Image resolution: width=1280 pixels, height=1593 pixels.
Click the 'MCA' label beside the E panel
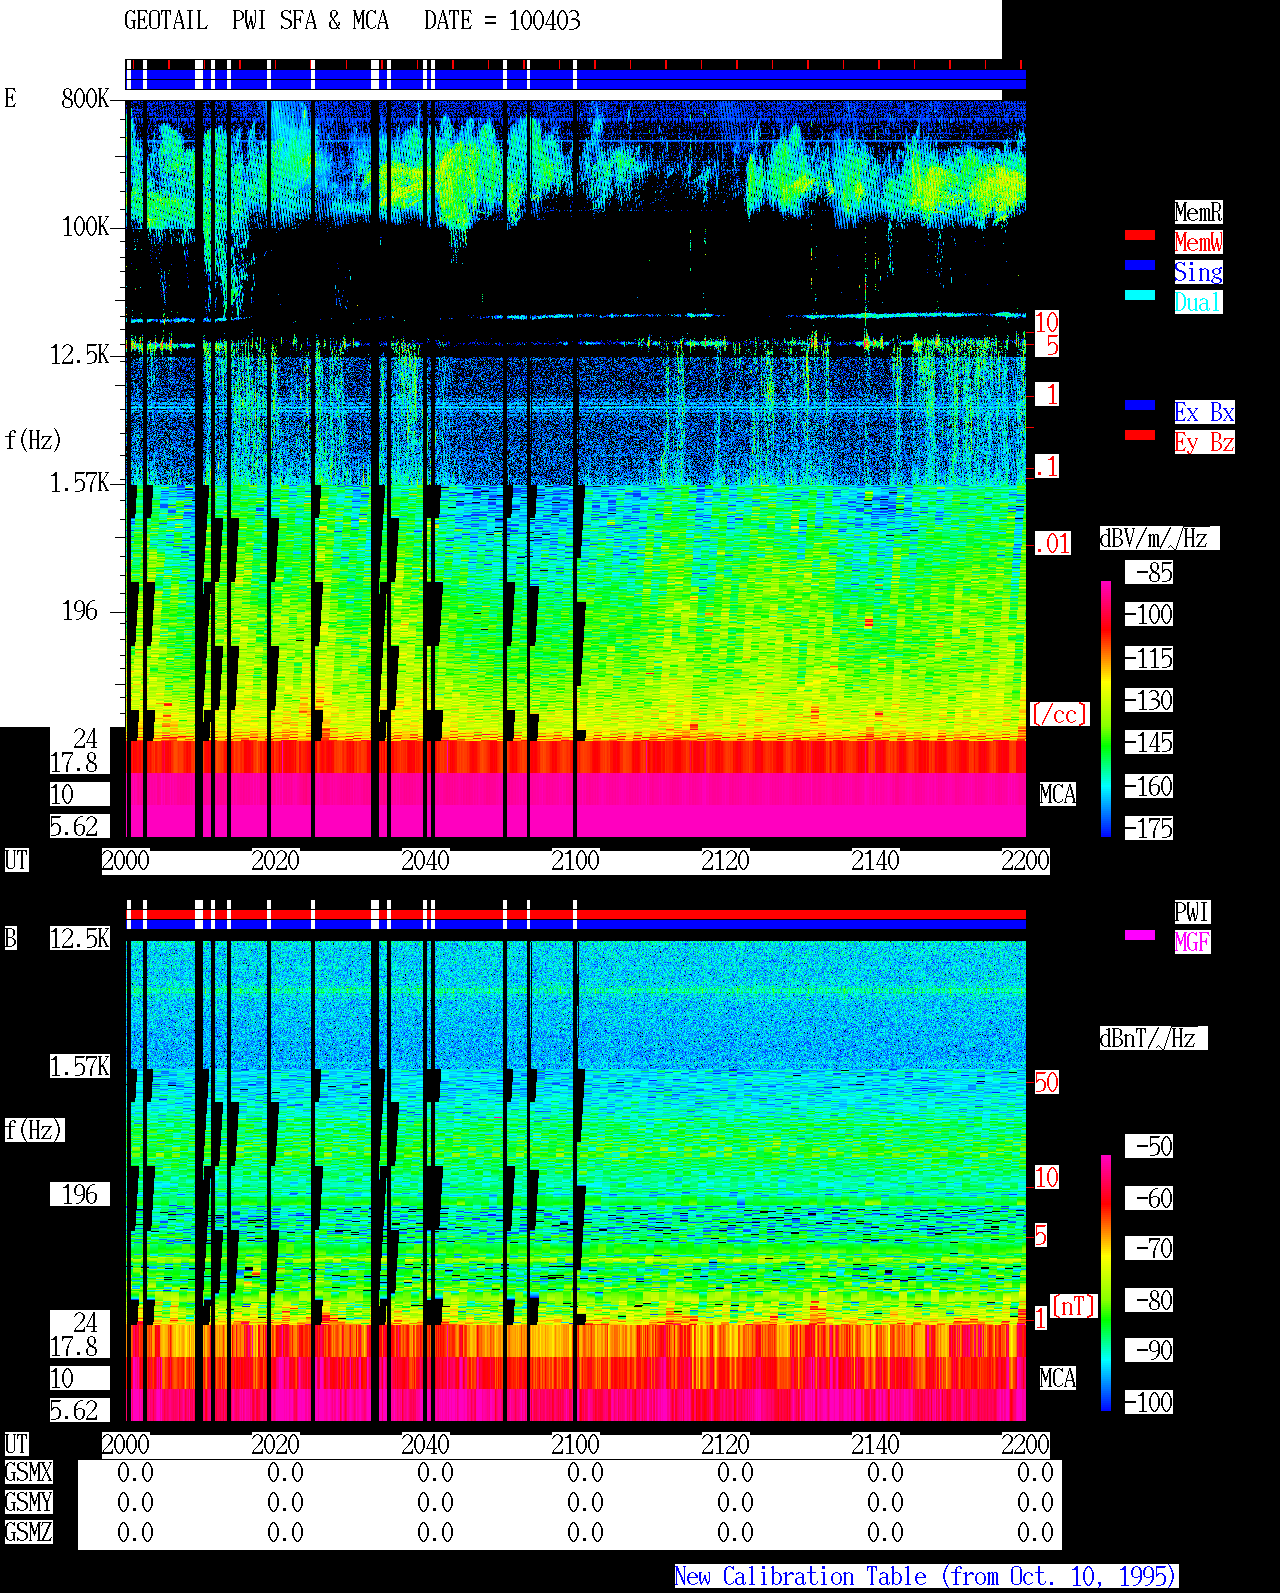coord(1058,794)
